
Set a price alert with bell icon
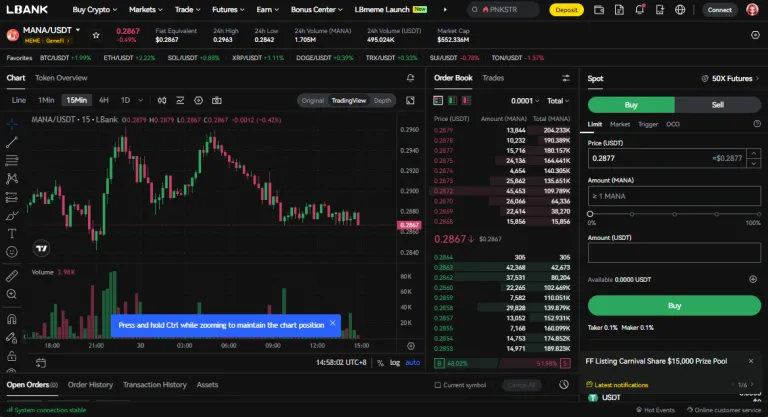(410, 78)
